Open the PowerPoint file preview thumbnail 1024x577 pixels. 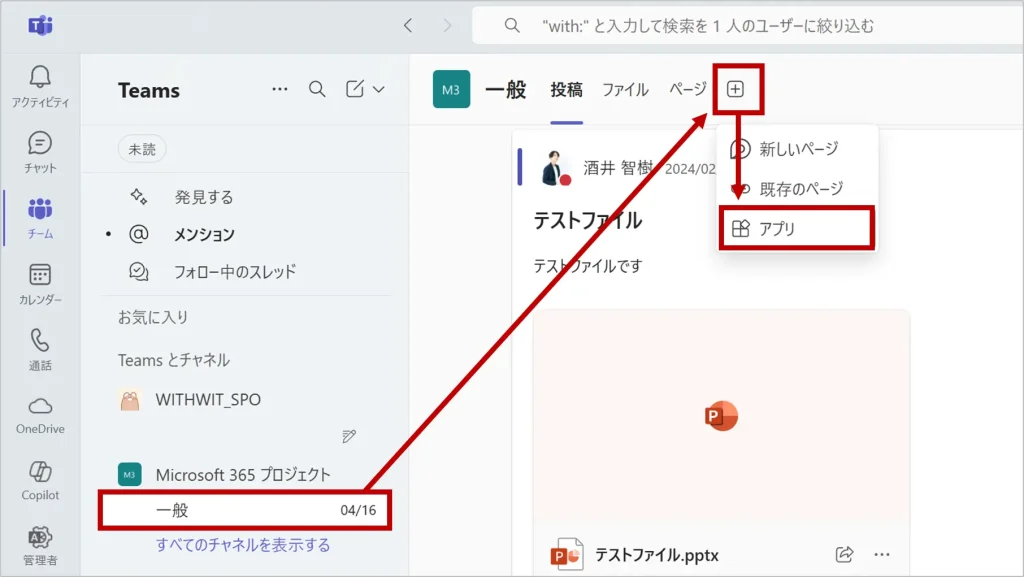click(x=721, y=415)
